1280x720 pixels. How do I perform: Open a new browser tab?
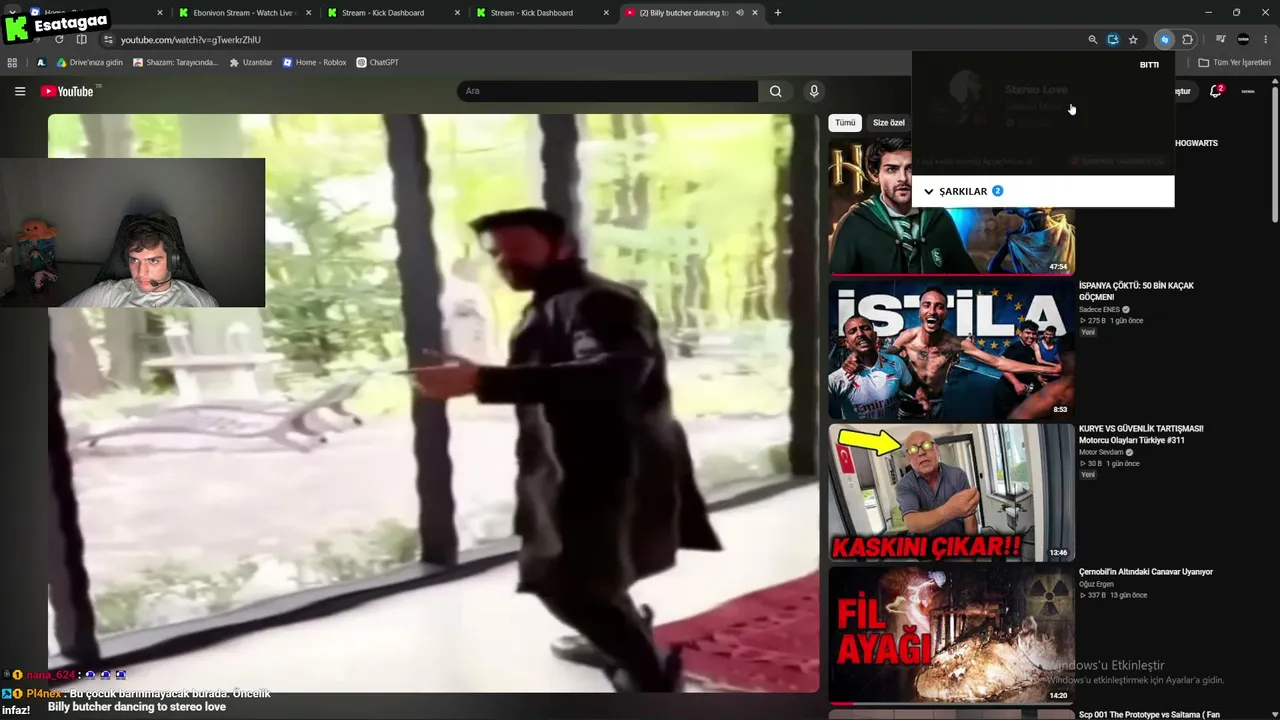[x=778, y=13]
